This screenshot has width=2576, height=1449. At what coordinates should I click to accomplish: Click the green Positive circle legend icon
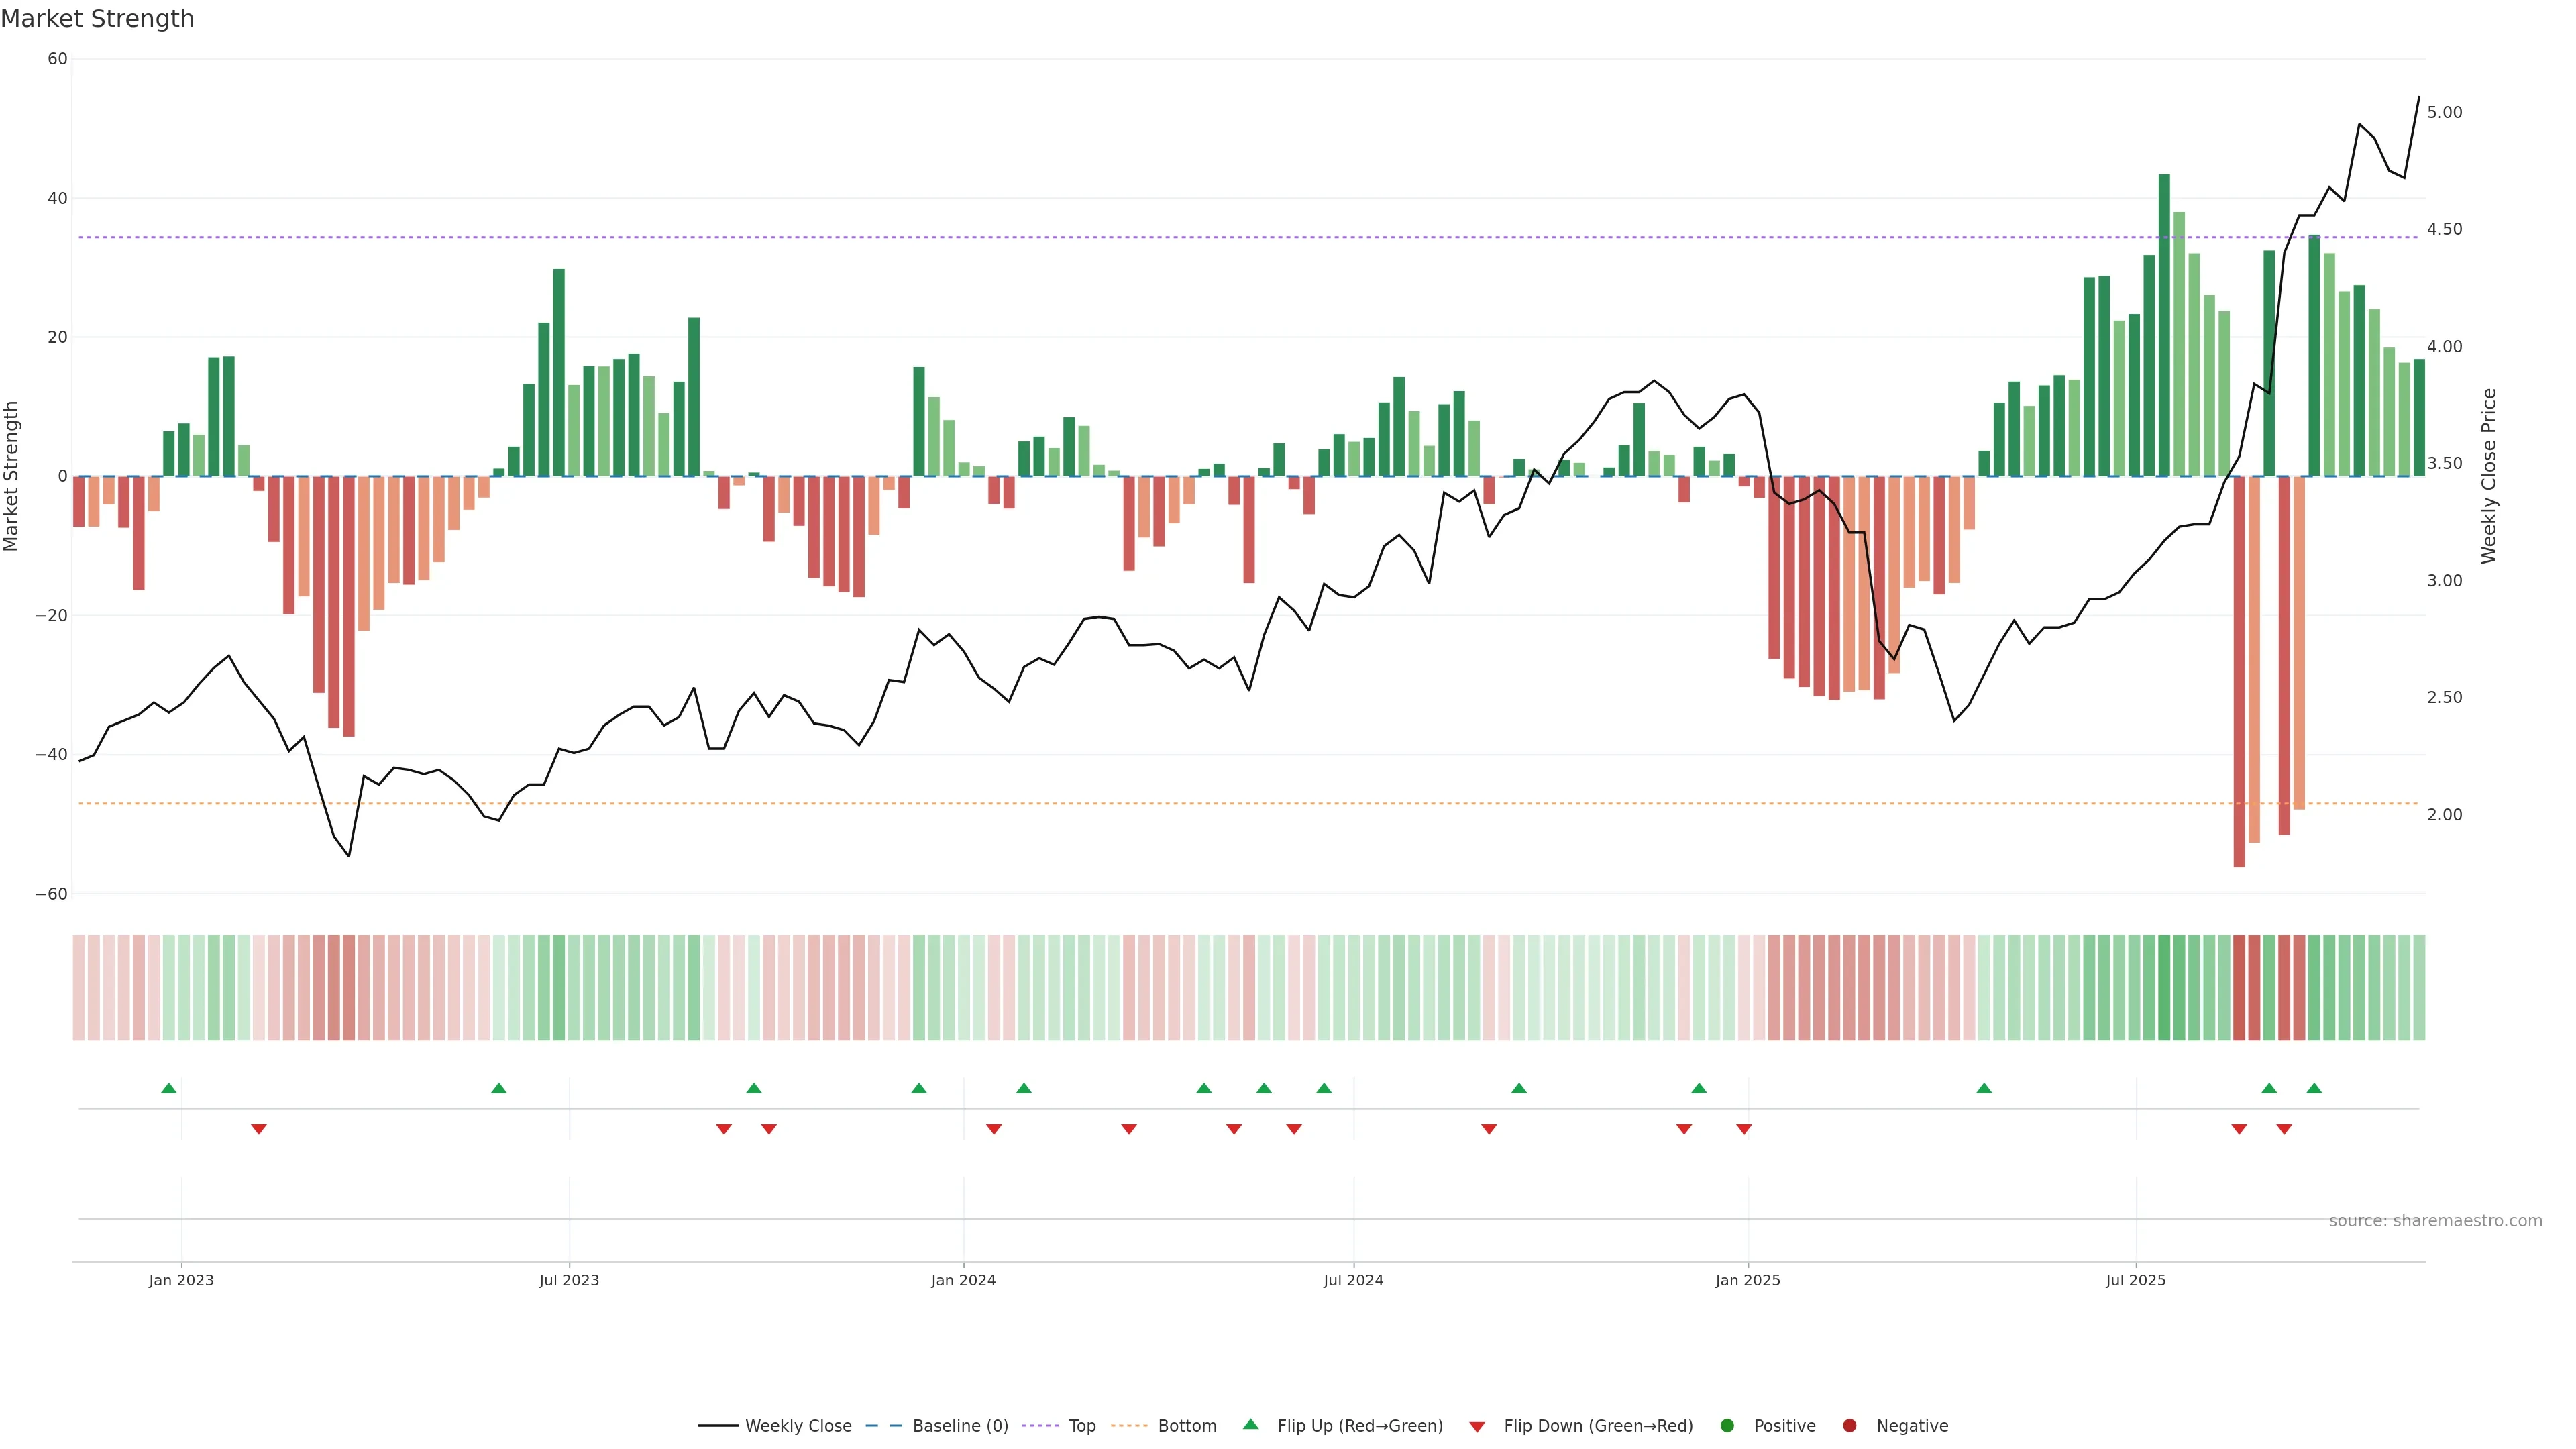(1727, 1425)
